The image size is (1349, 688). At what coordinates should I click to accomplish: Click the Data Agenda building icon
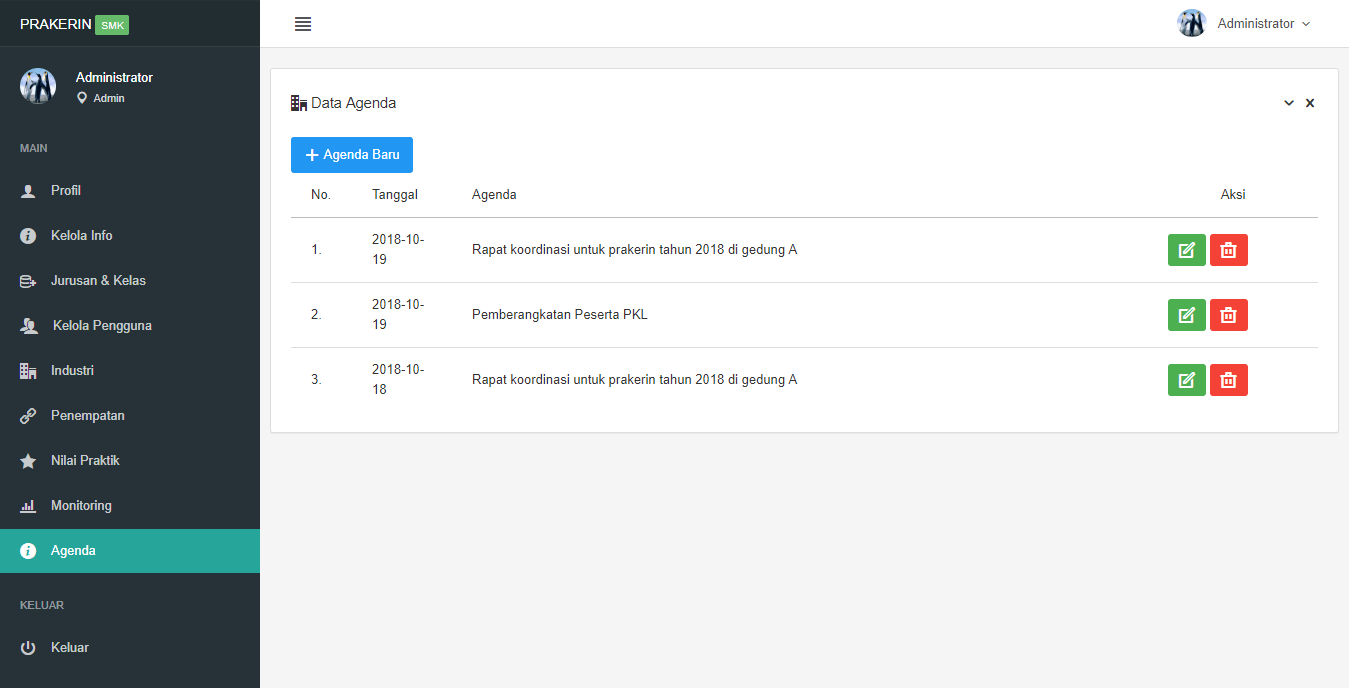point(299,103)
